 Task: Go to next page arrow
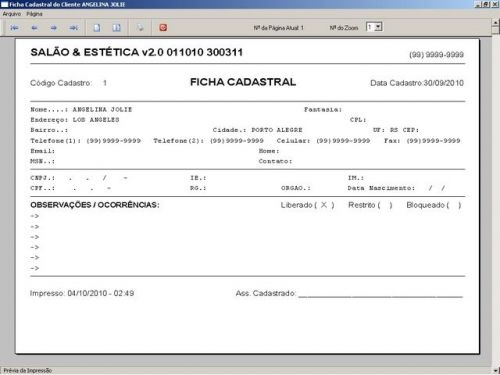(54, 28)
